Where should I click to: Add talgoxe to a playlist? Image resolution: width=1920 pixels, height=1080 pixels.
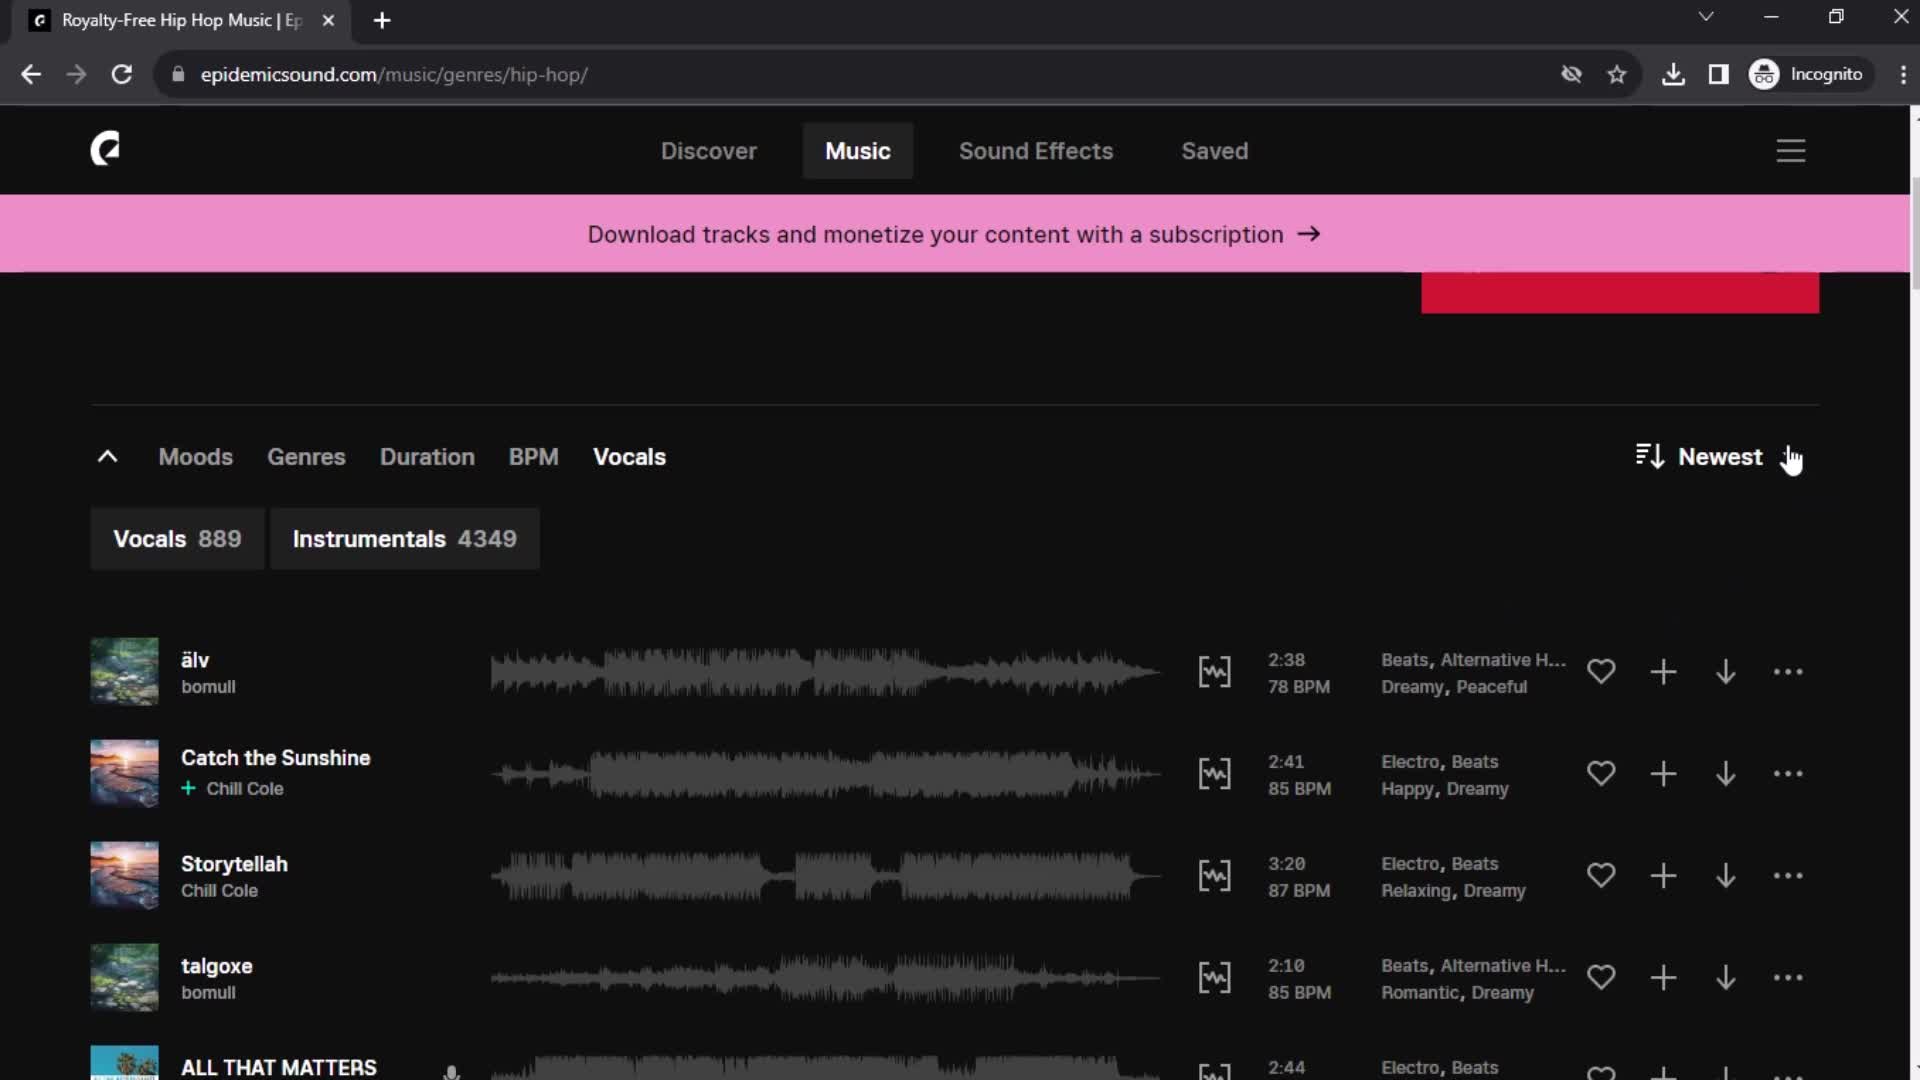(1663, 978)
